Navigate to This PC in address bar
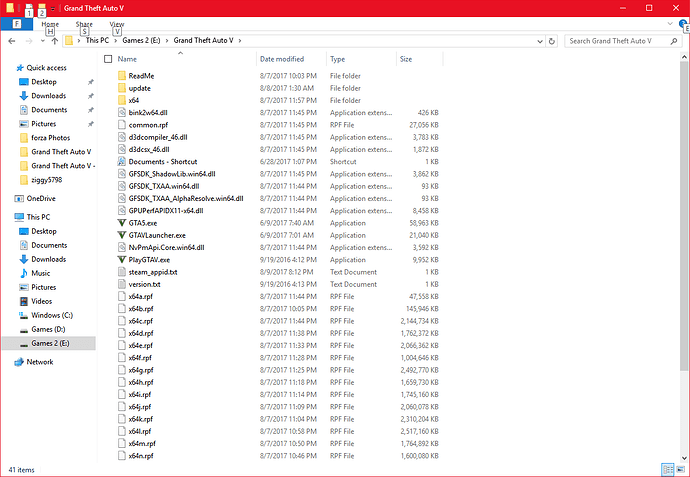Viewport: 690px width, 477px height. [97, 40]
